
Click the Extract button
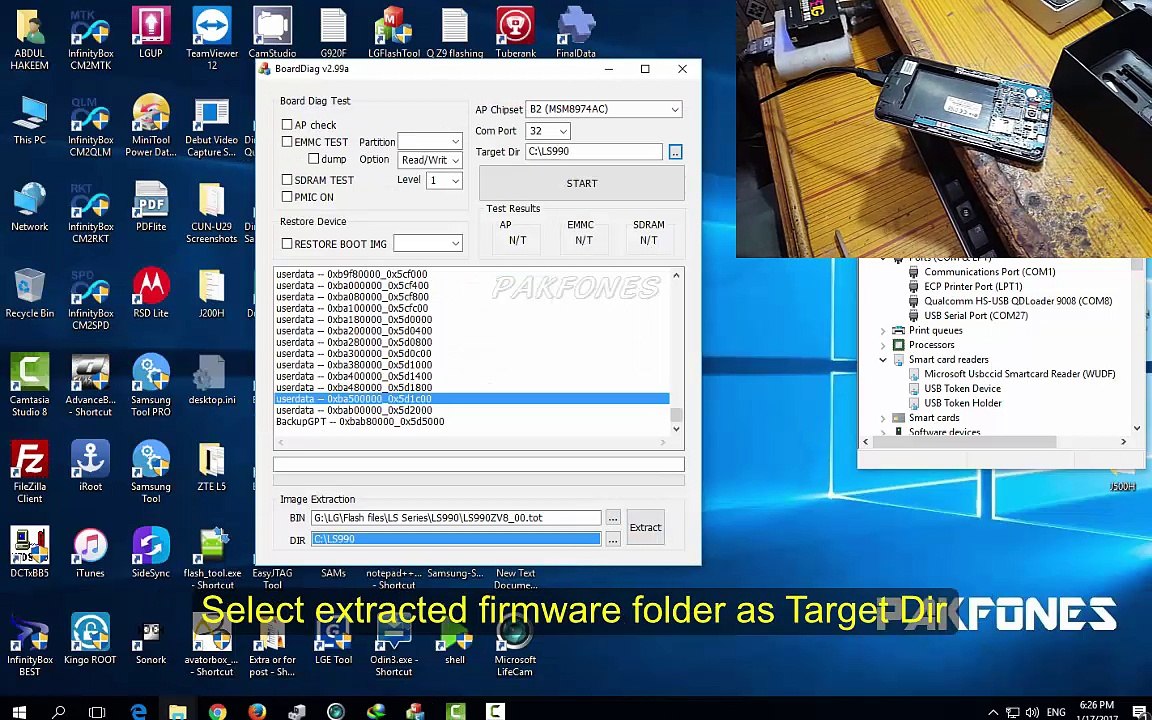pyautogui.click(x=645, y=528)
